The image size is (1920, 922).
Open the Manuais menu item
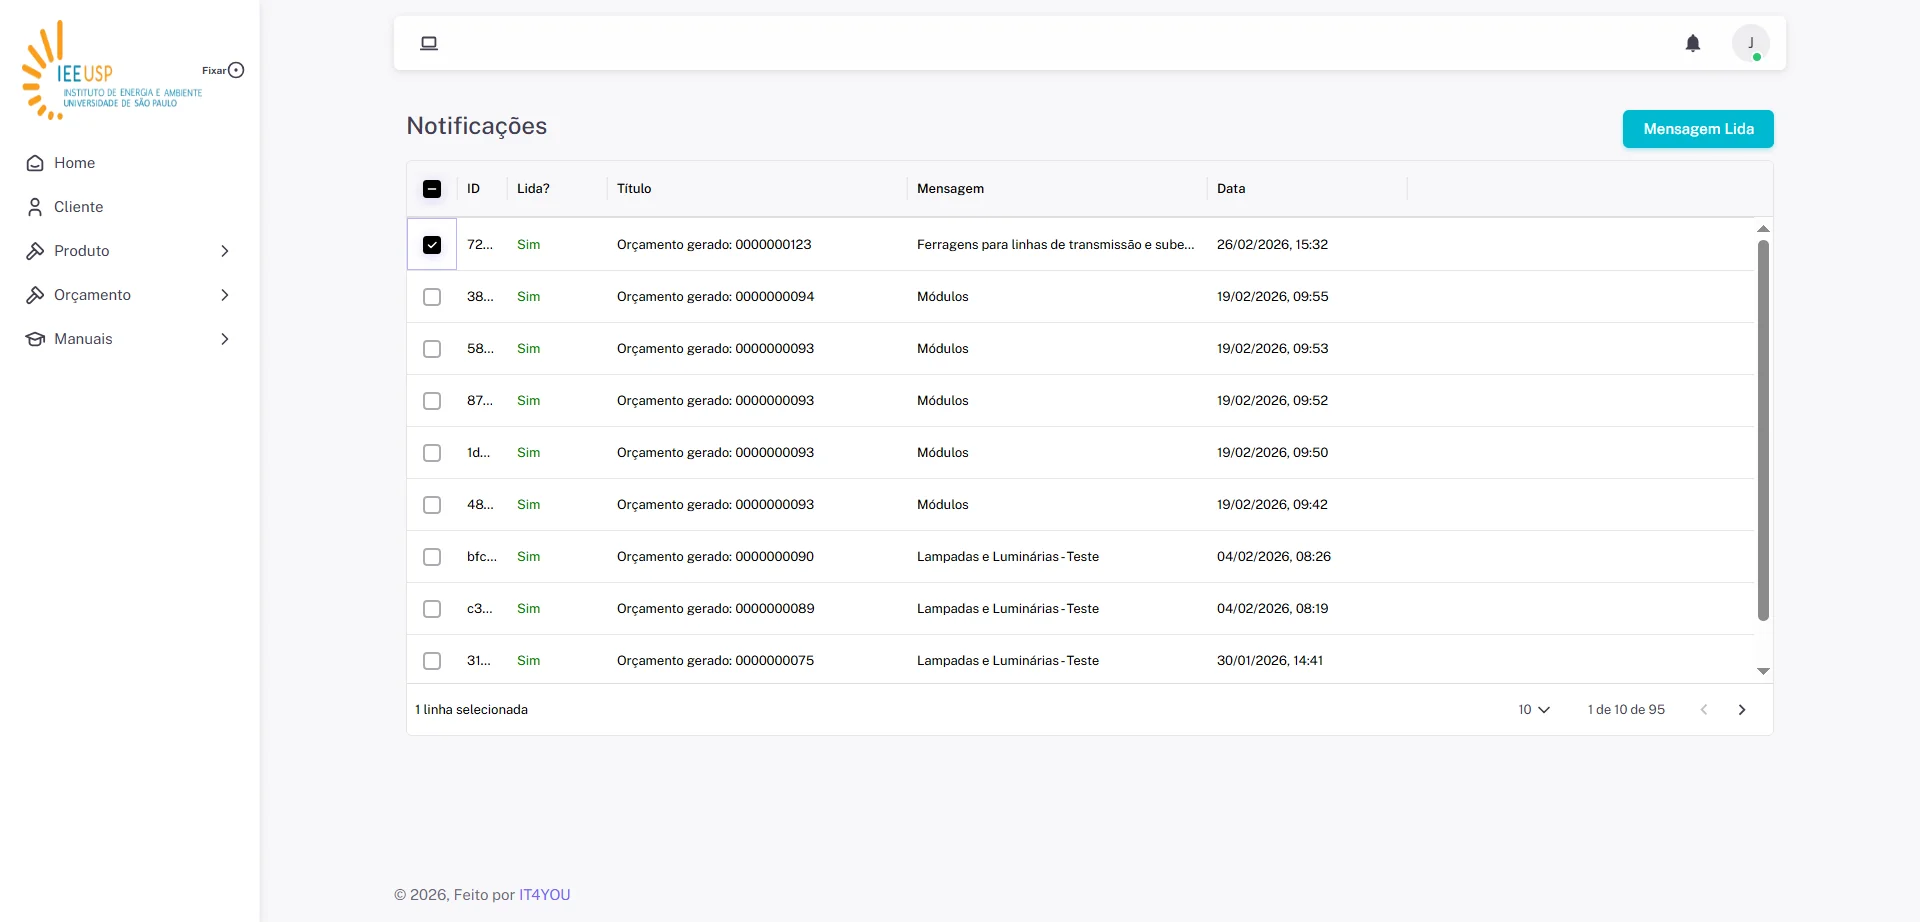click(x=130, y=339)
